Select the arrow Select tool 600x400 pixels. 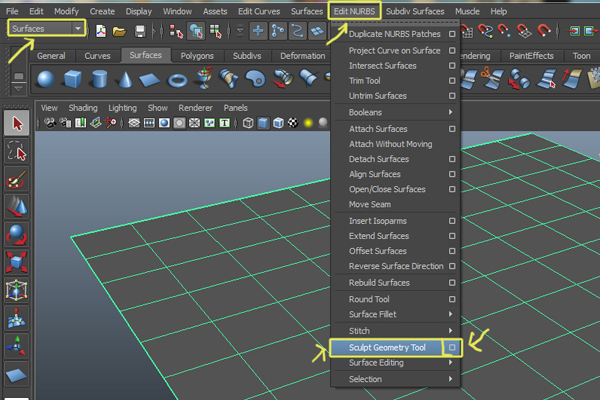click(x=16, y=123)
